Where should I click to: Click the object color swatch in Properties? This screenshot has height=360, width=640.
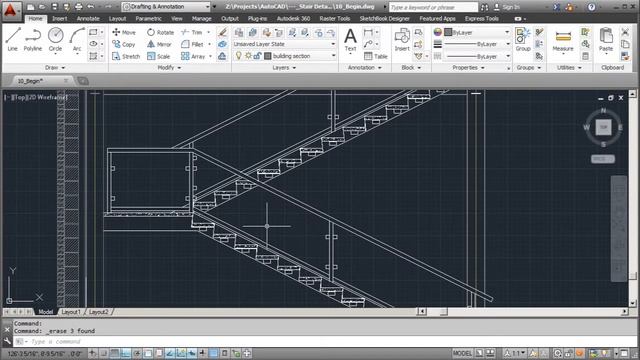coord(448,32)
